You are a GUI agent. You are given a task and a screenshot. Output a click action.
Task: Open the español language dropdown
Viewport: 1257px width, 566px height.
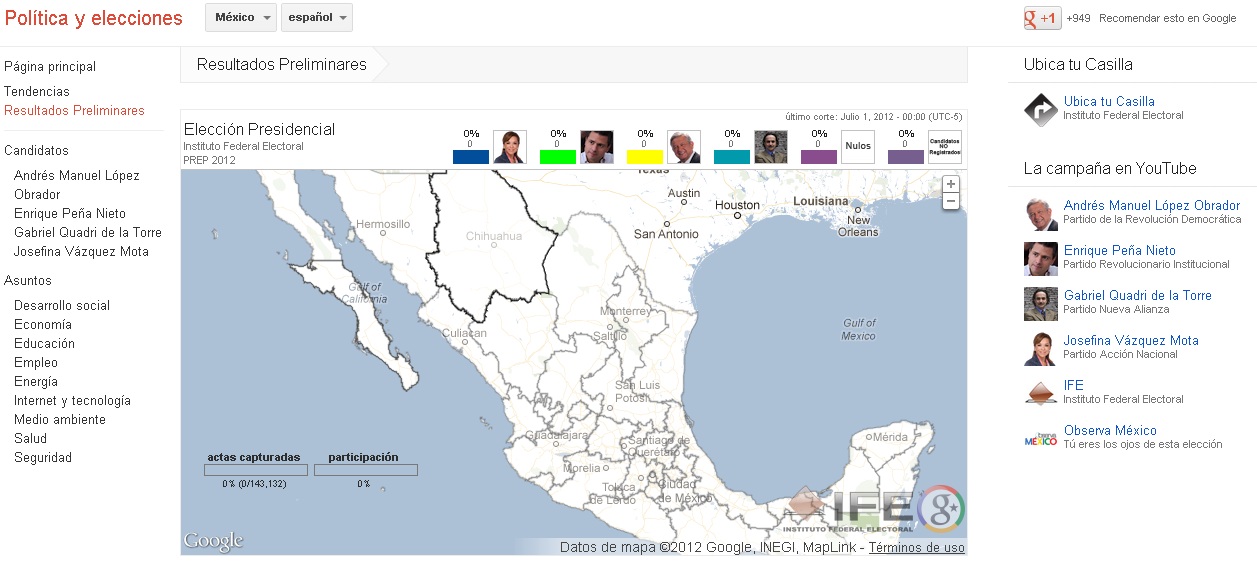click(x=317, y=18)
